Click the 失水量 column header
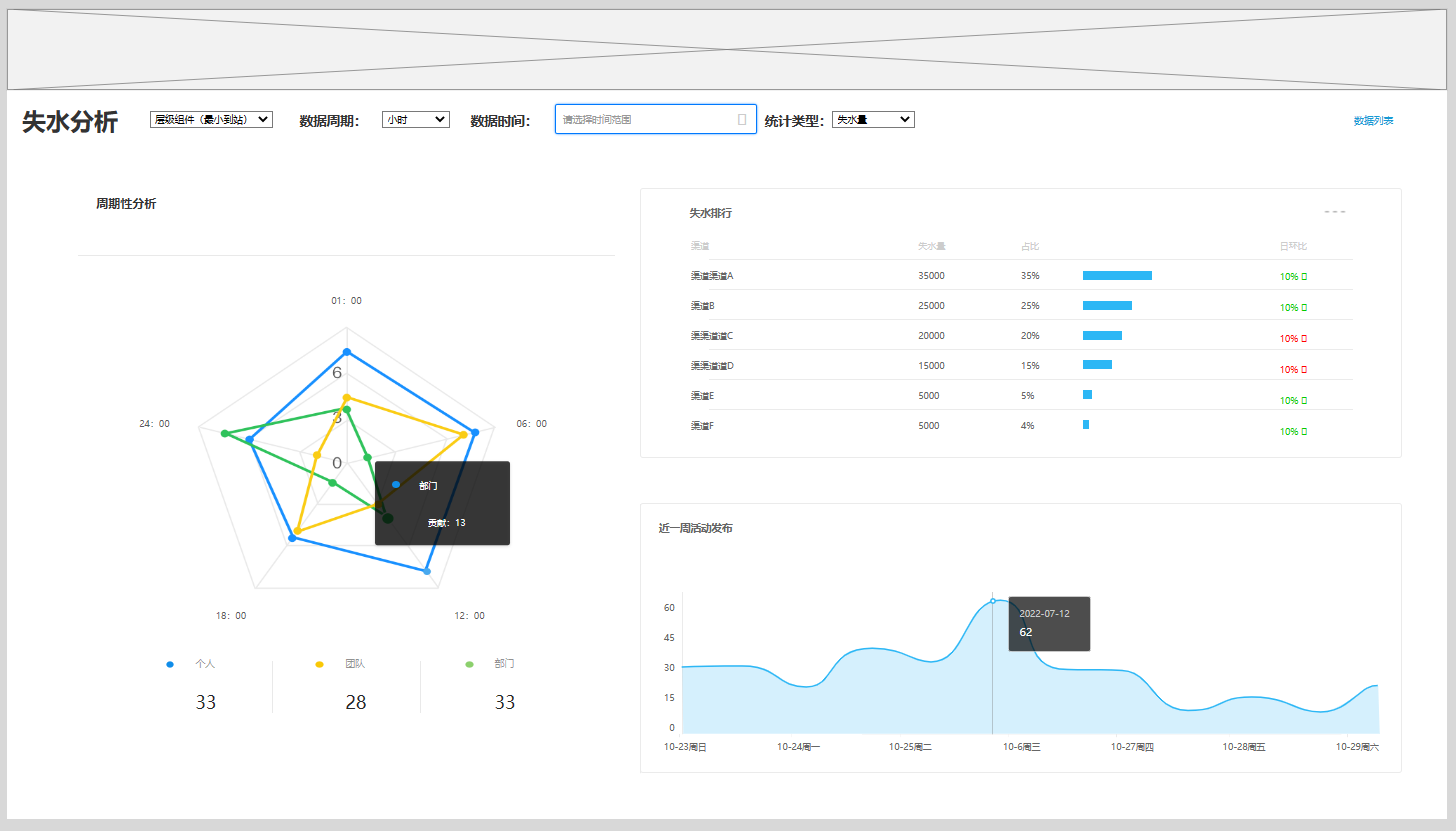1456x831 pixels. click(932, 246)
